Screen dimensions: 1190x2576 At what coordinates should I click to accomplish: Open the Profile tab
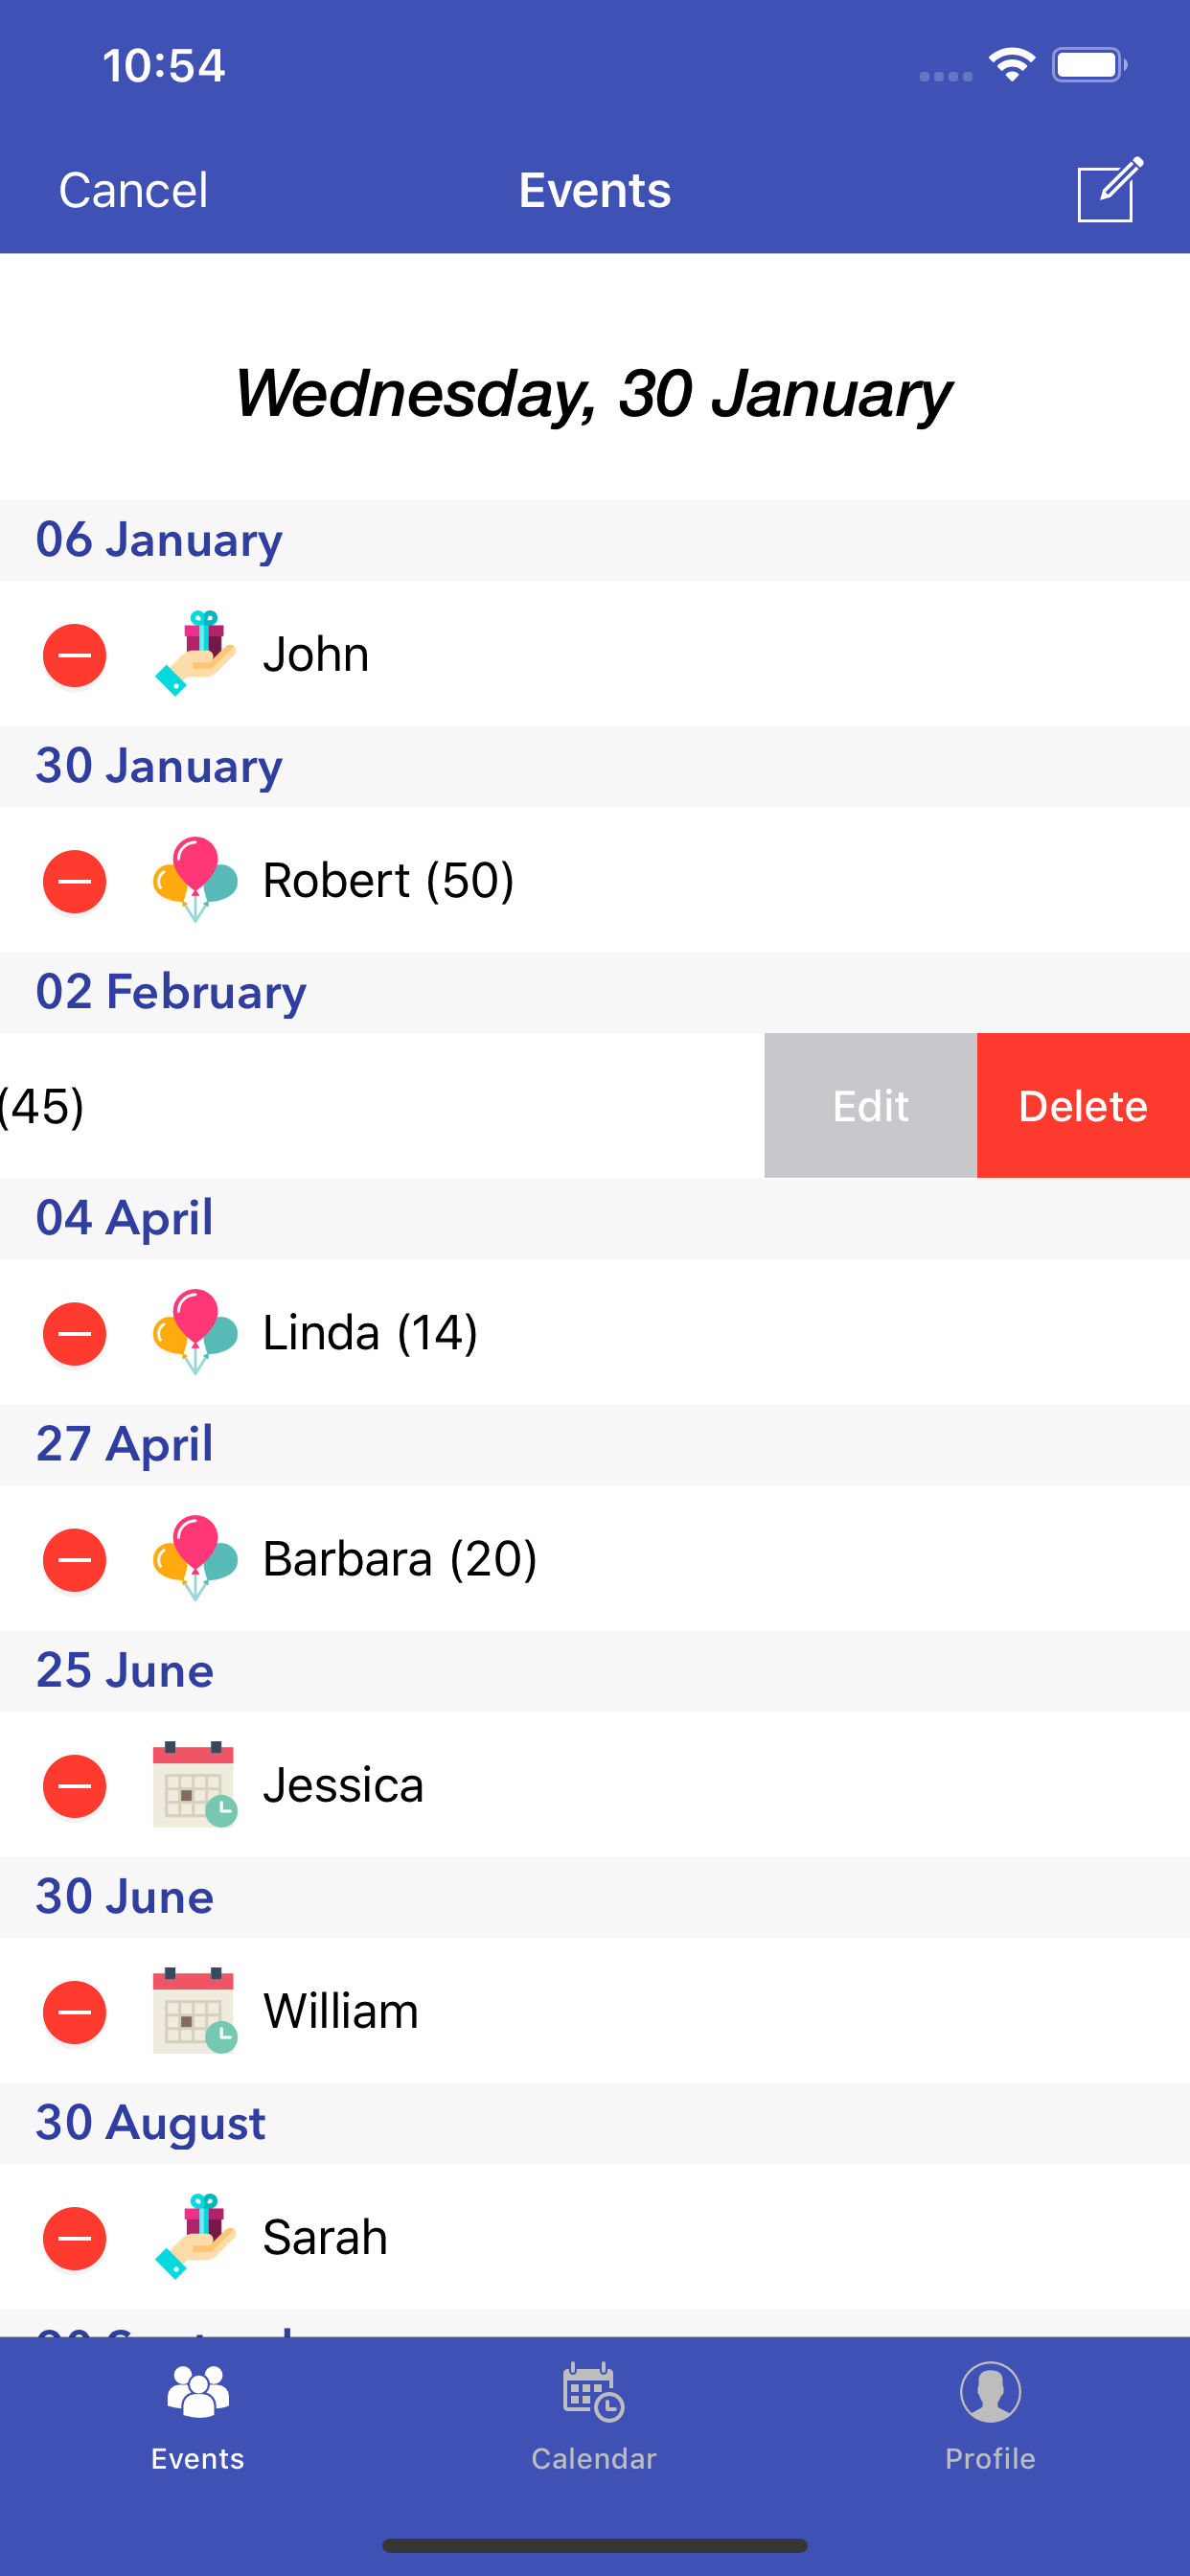click(990, 2417)
